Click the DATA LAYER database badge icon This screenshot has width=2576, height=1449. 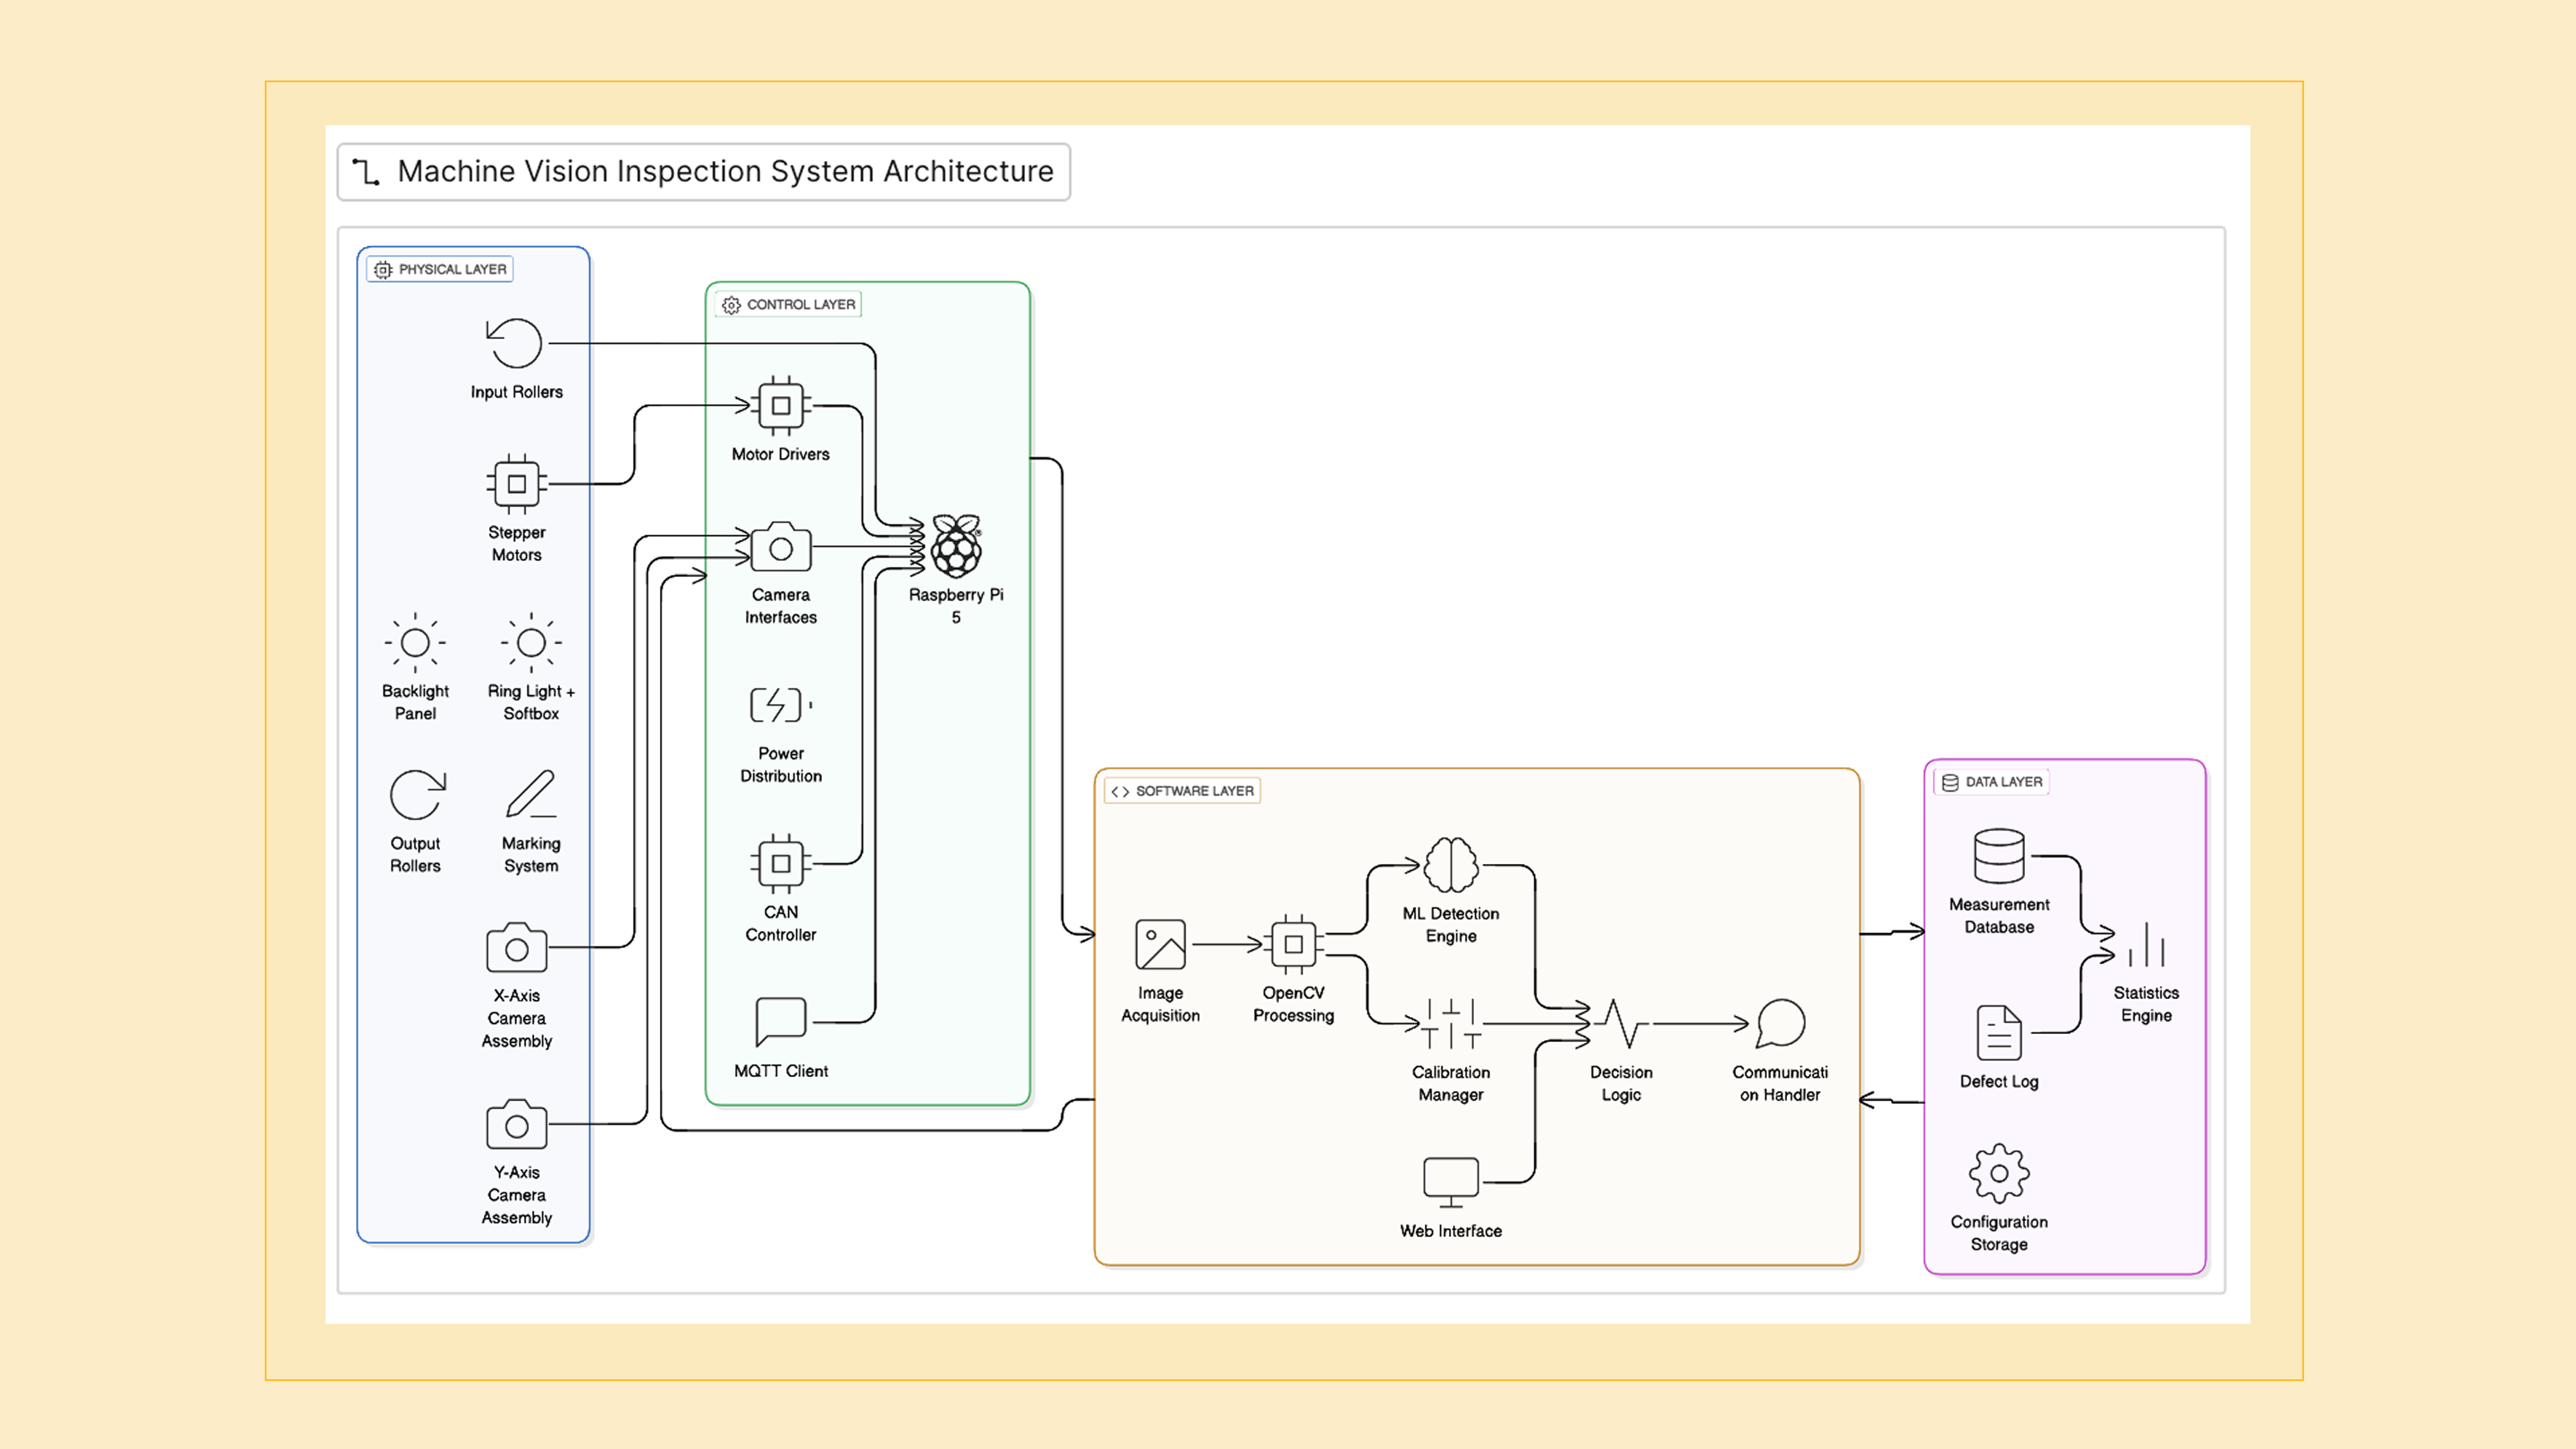[1948, 782]
